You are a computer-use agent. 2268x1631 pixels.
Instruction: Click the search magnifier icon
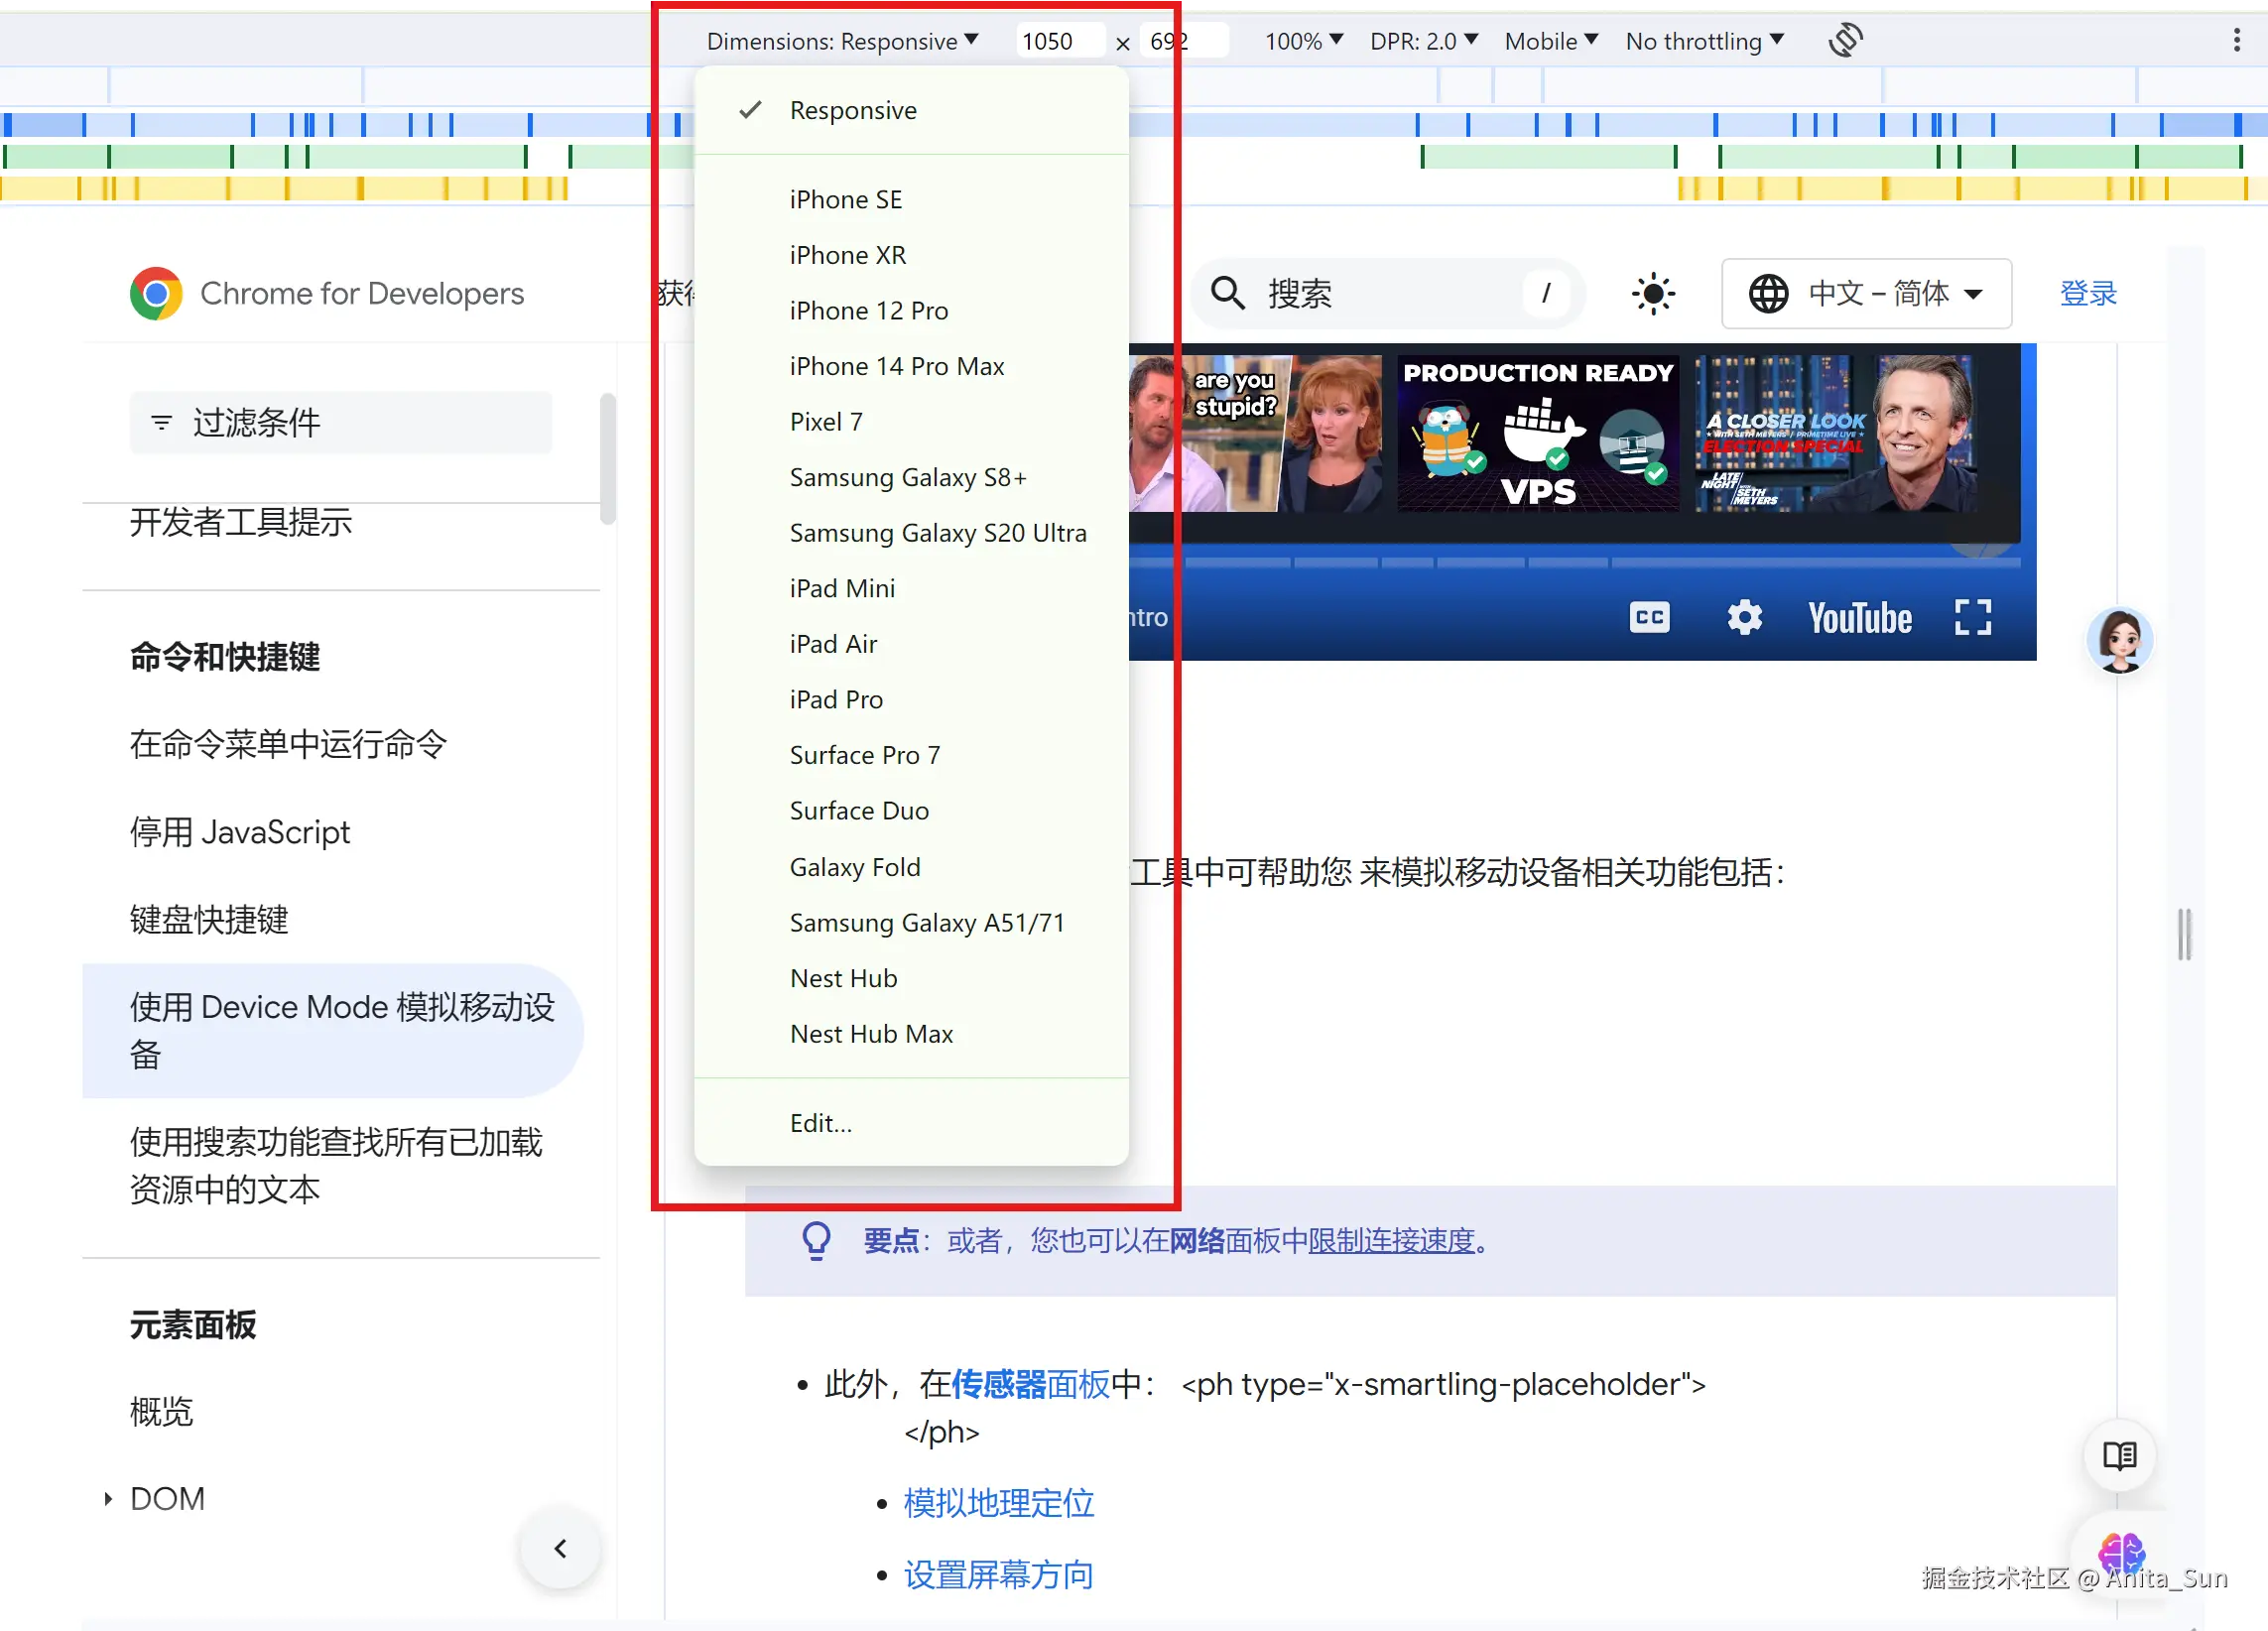click(x=1227, y=293)
